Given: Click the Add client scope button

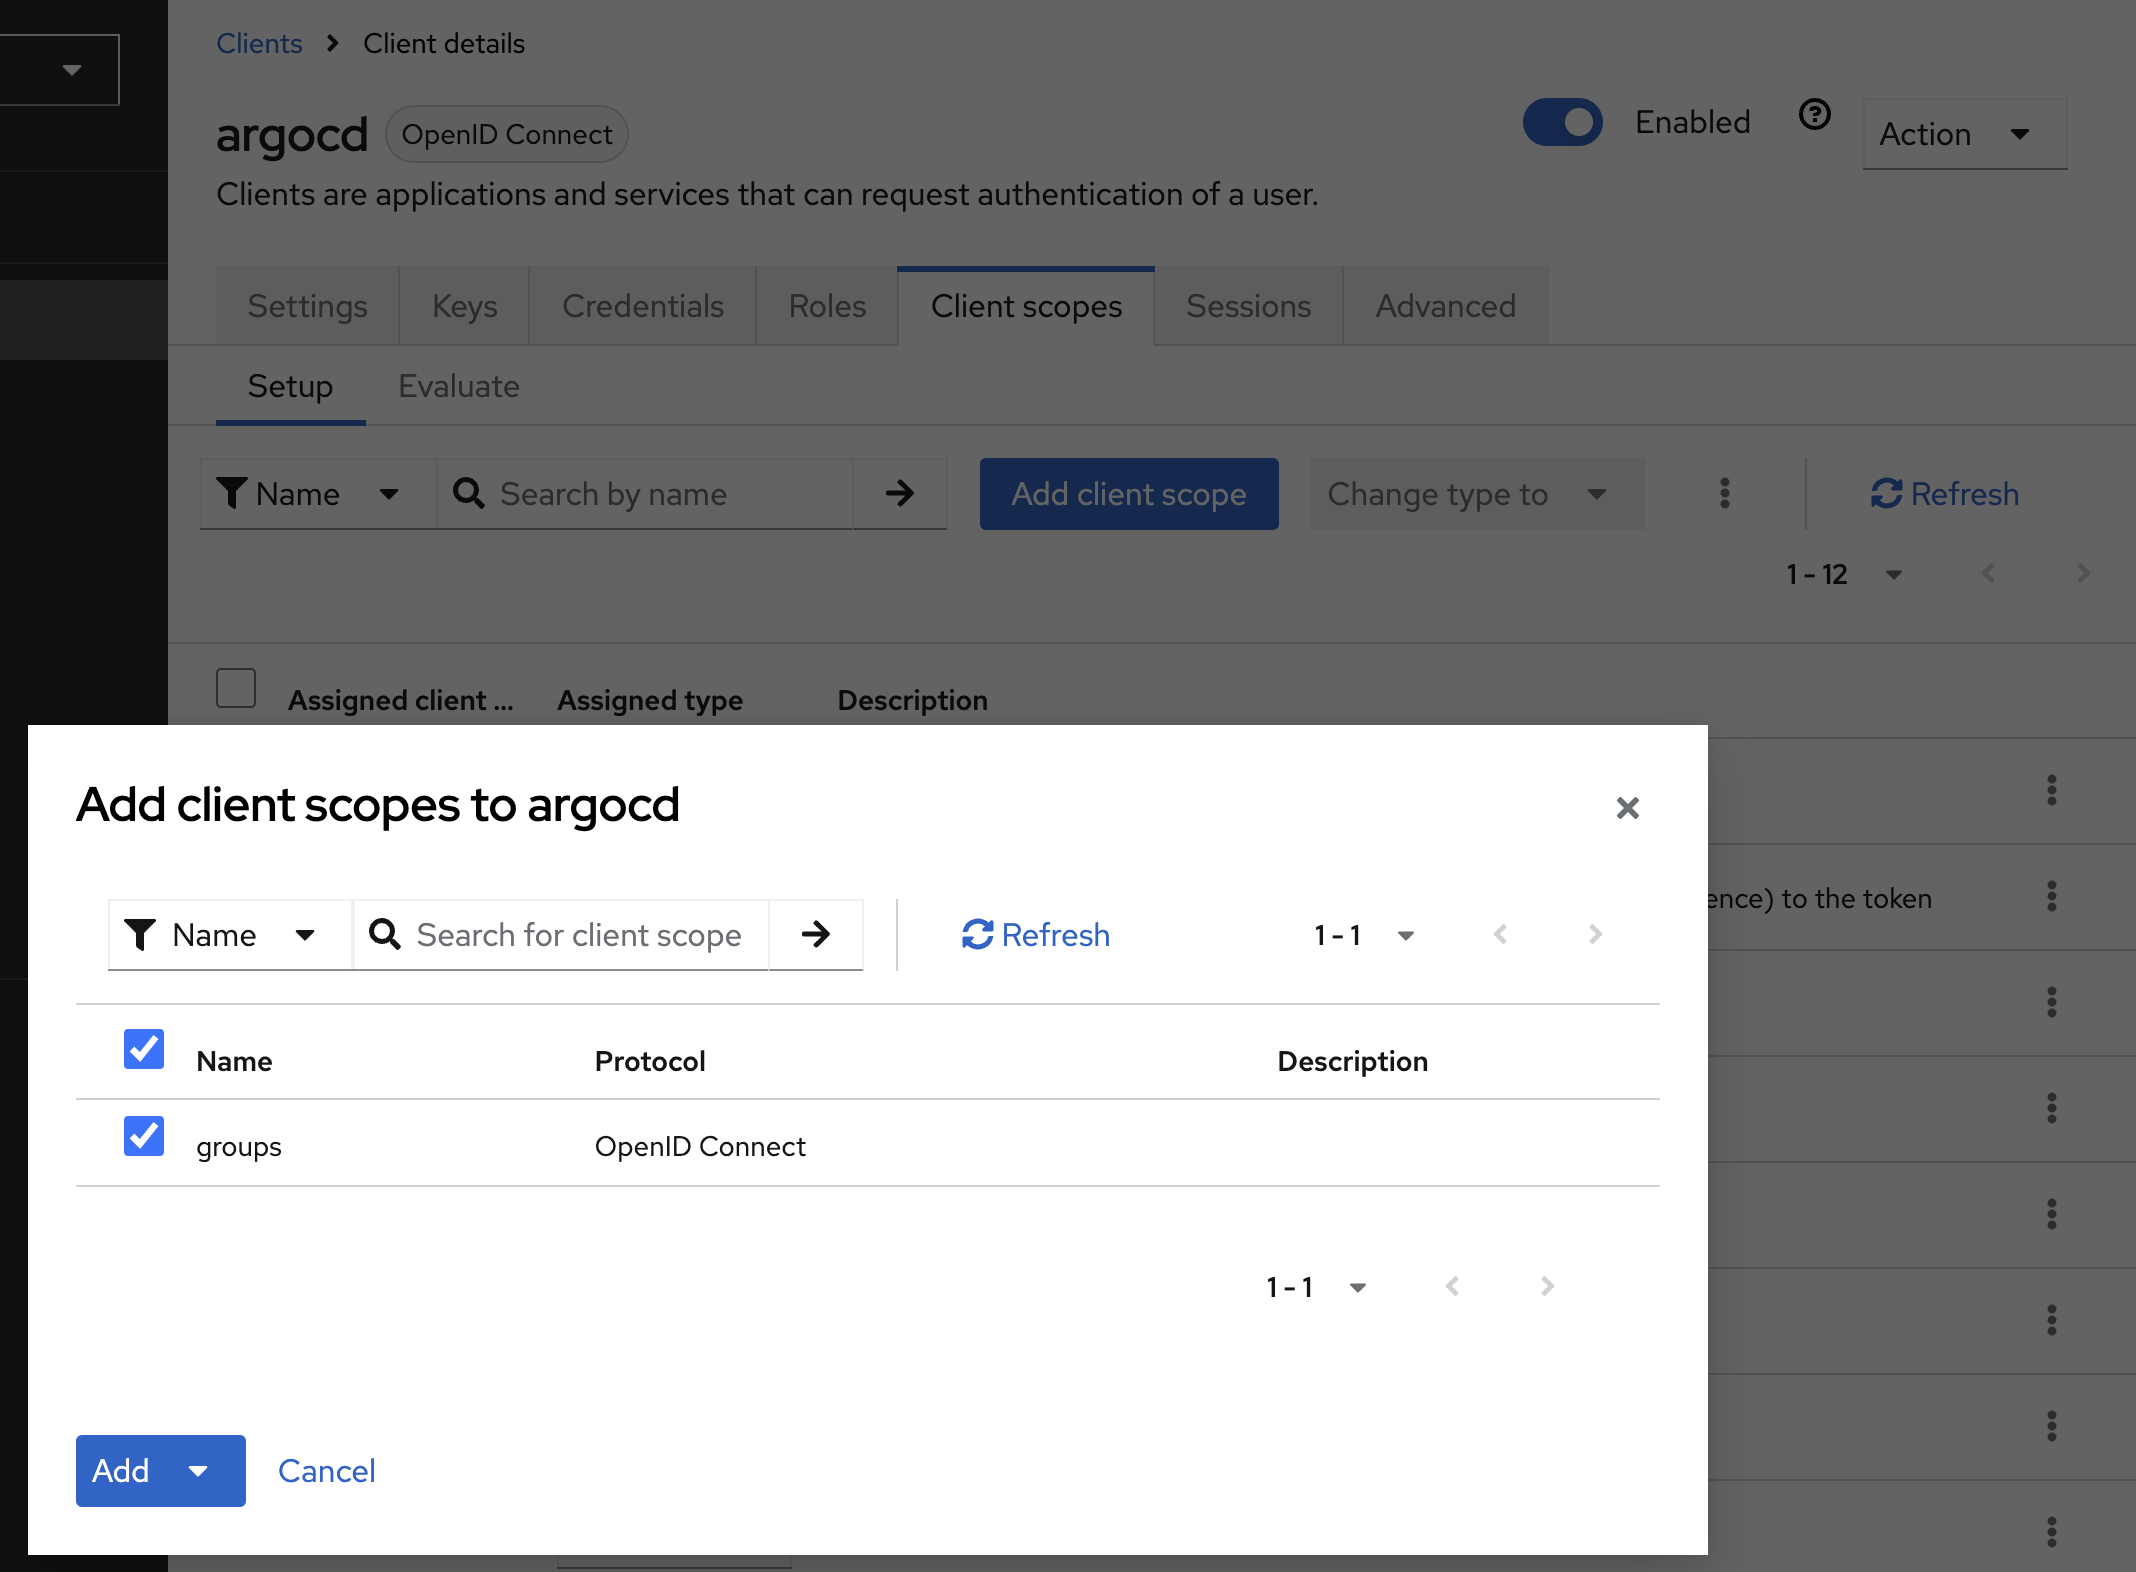Looking at the screenshot, I should click(x=1129, y=494).
